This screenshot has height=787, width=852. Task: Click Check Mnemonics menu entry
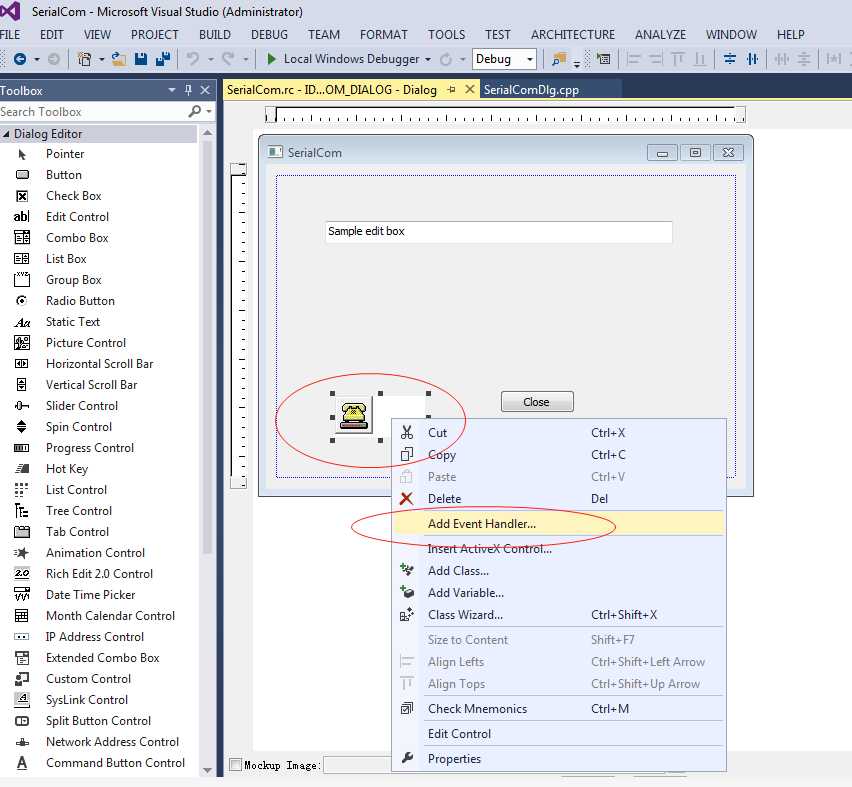point(559,709)
